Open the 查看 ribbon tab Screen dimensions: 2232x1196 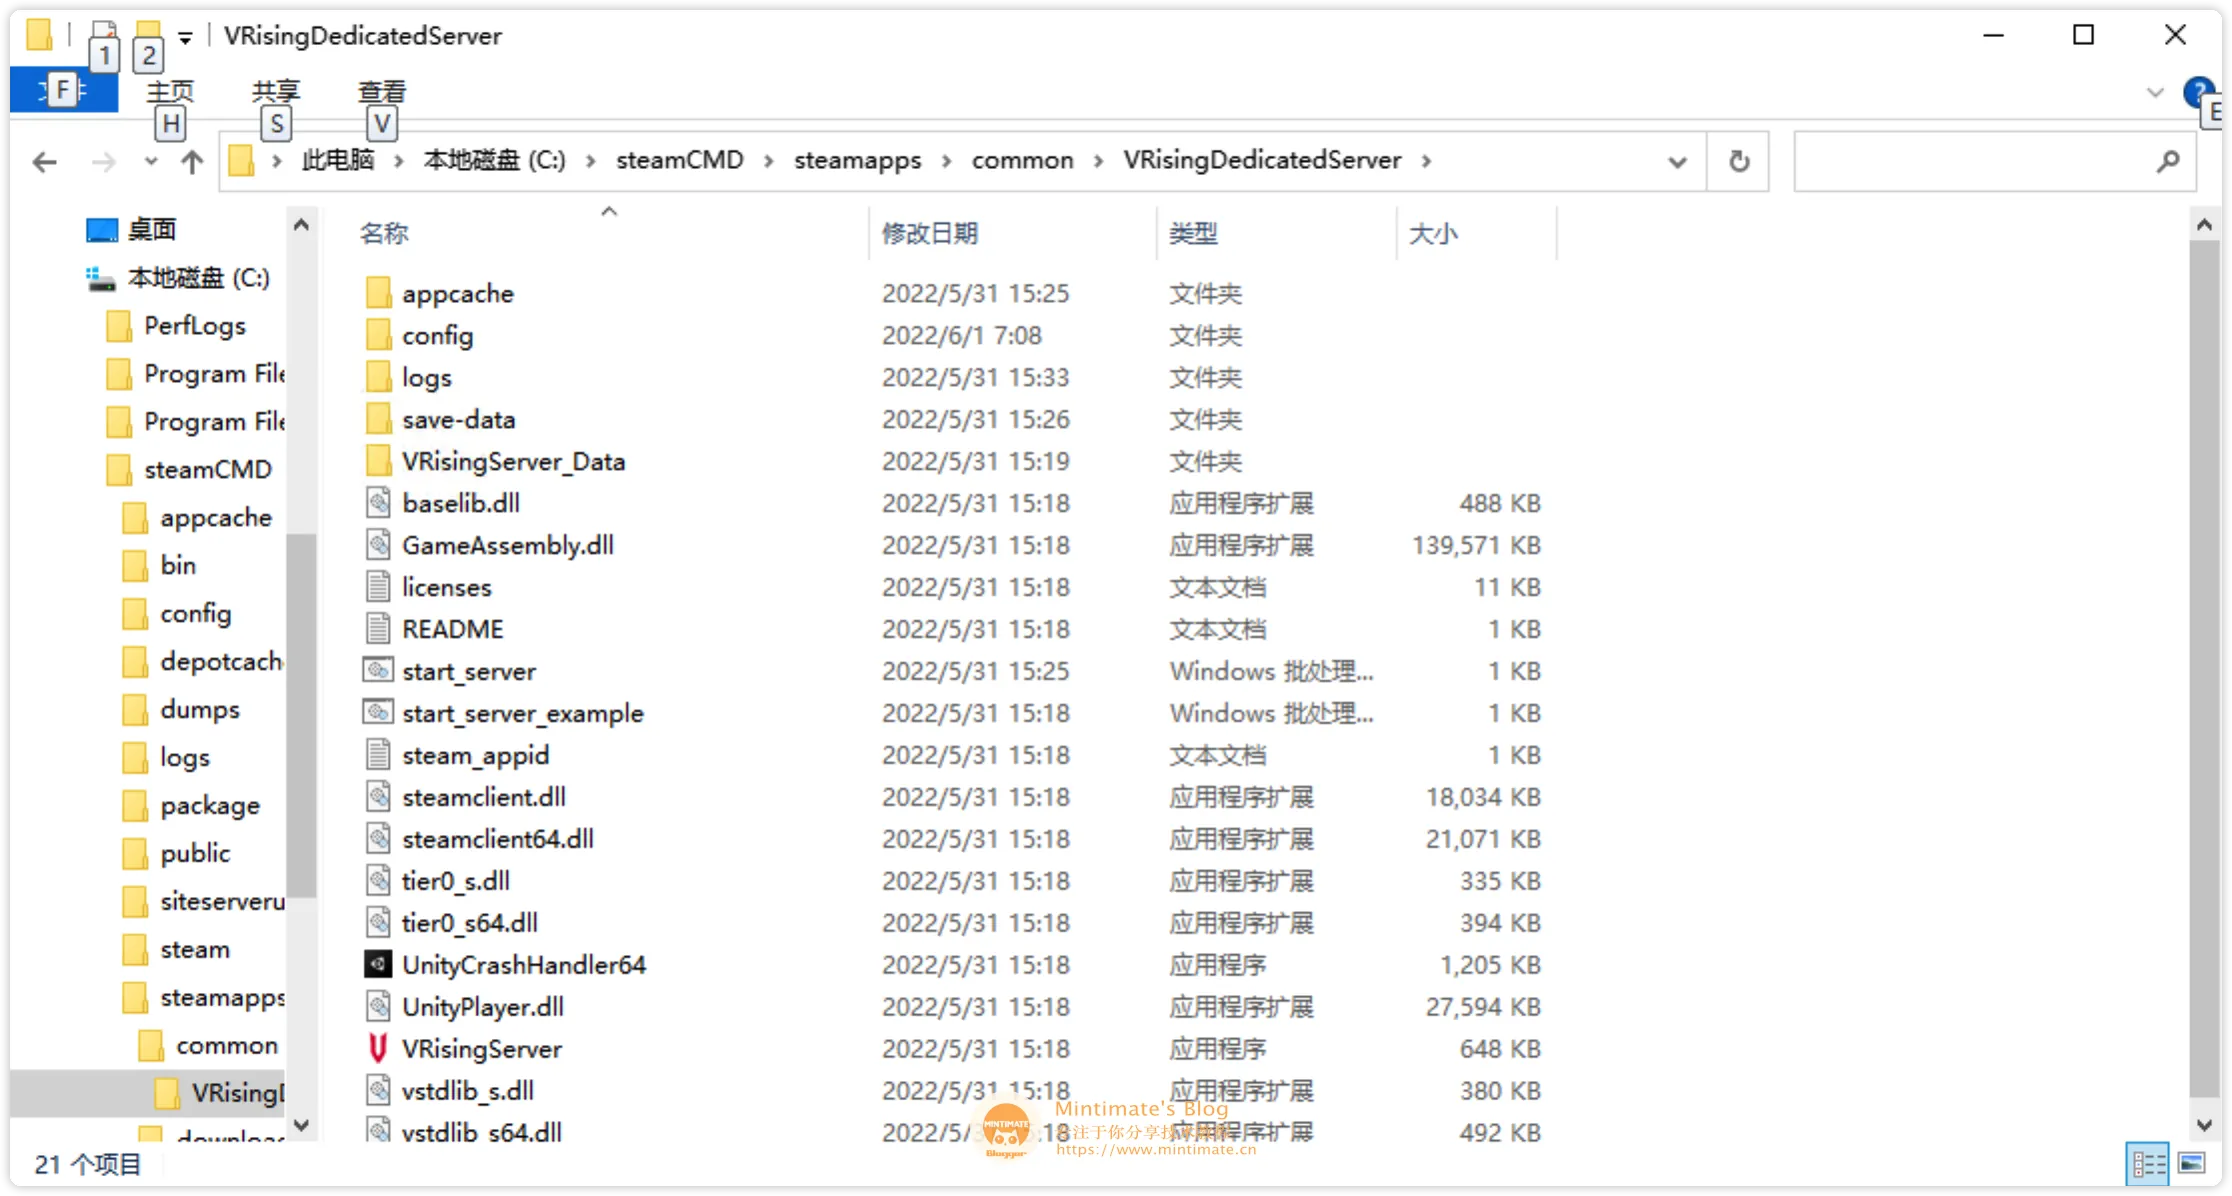click(x=382, y=92)
